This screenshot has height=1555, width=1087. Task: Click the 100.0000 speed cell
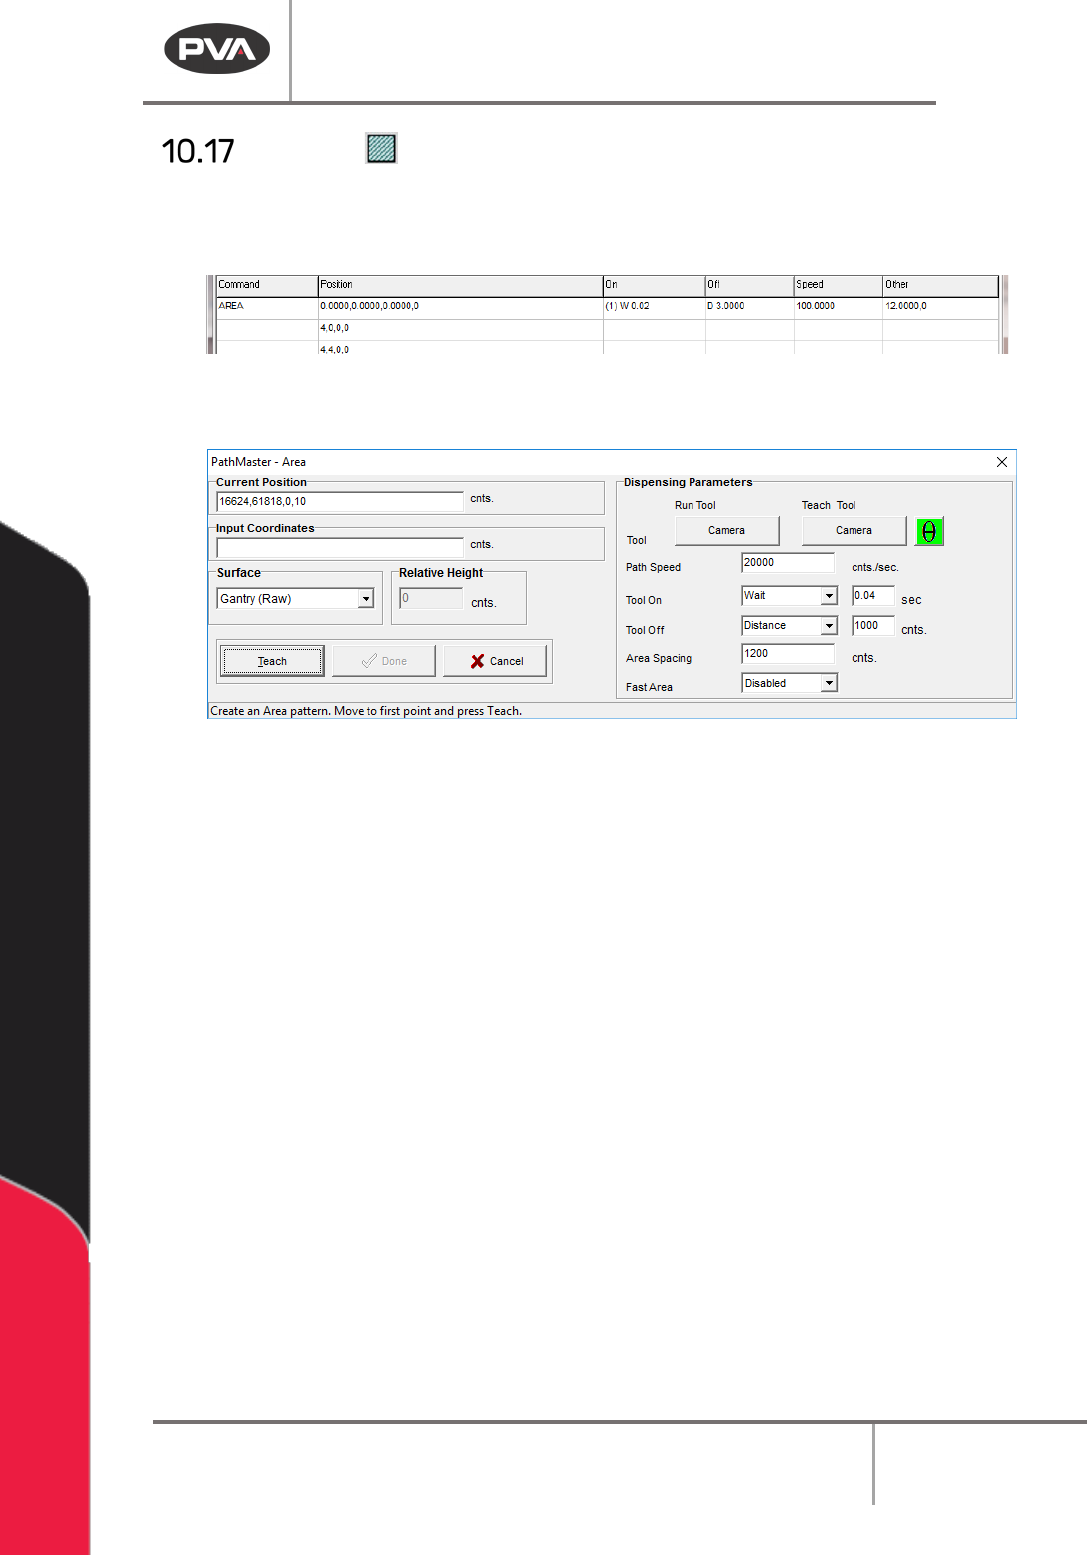(838, 307)
